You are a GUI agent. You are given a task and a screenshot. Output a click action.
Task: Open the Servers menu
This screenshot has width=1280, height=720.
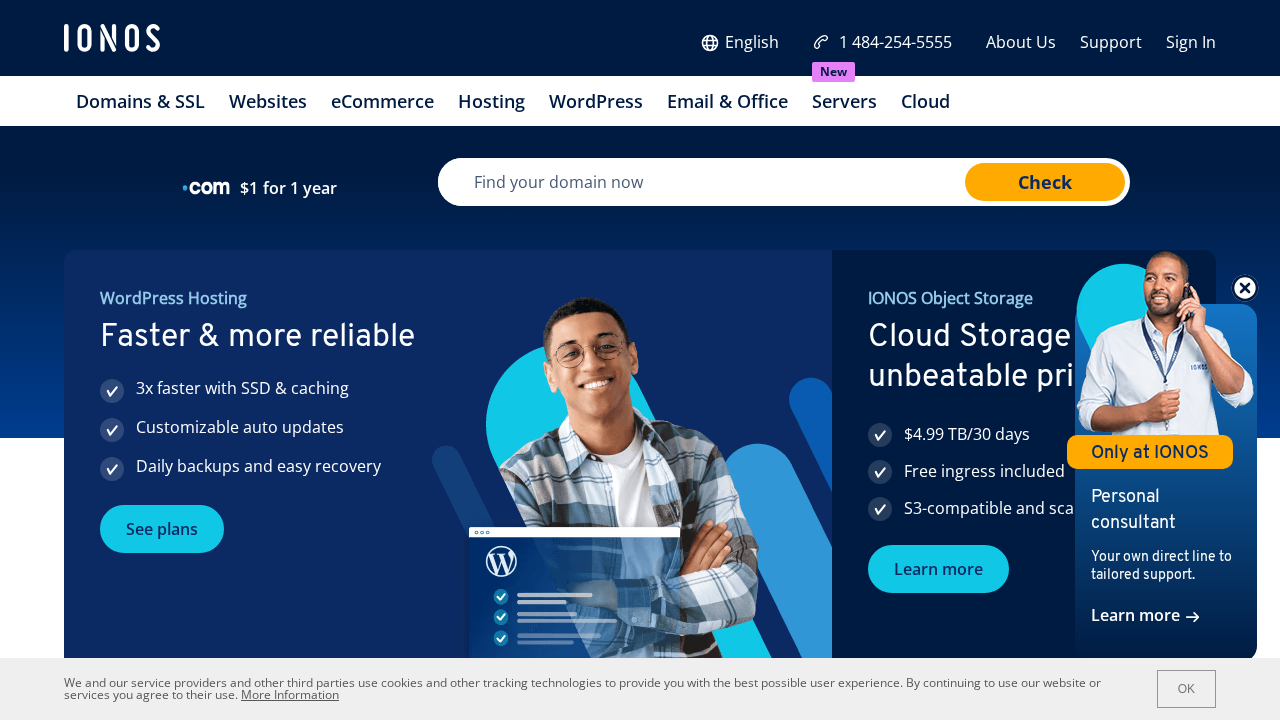tap(844, 101)
